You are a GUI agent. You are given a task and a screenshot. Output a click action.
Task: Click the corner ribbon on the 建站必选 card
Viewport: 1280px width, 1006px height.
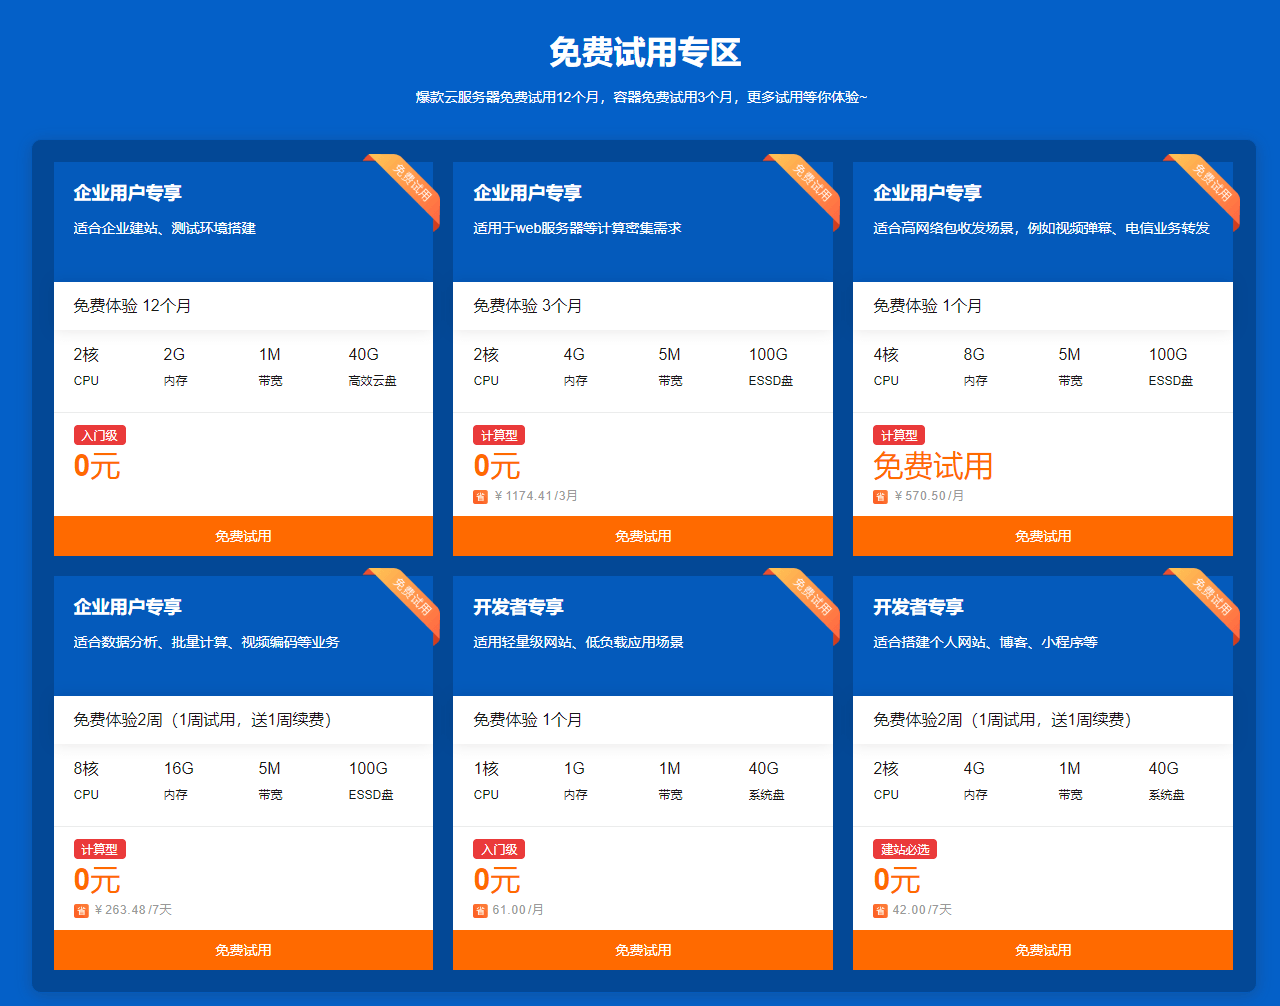[x=1209, y=598]
